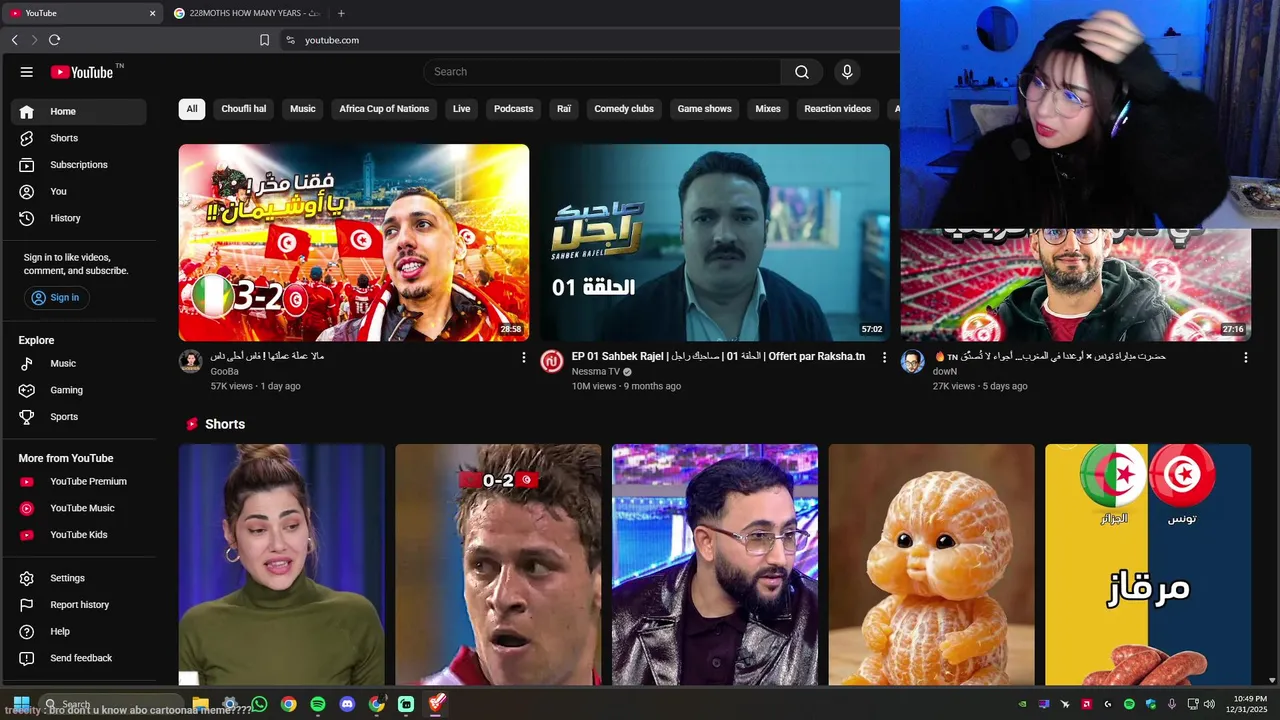Open Sports under Explore

coord(78,417)
